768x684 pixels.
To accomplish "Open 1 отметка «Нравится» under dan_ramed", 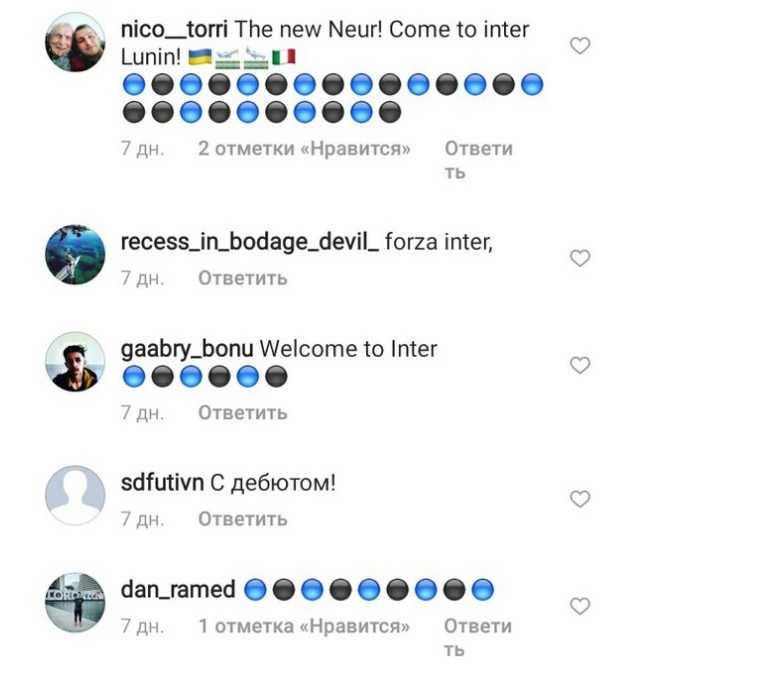I will click(304, 626).
